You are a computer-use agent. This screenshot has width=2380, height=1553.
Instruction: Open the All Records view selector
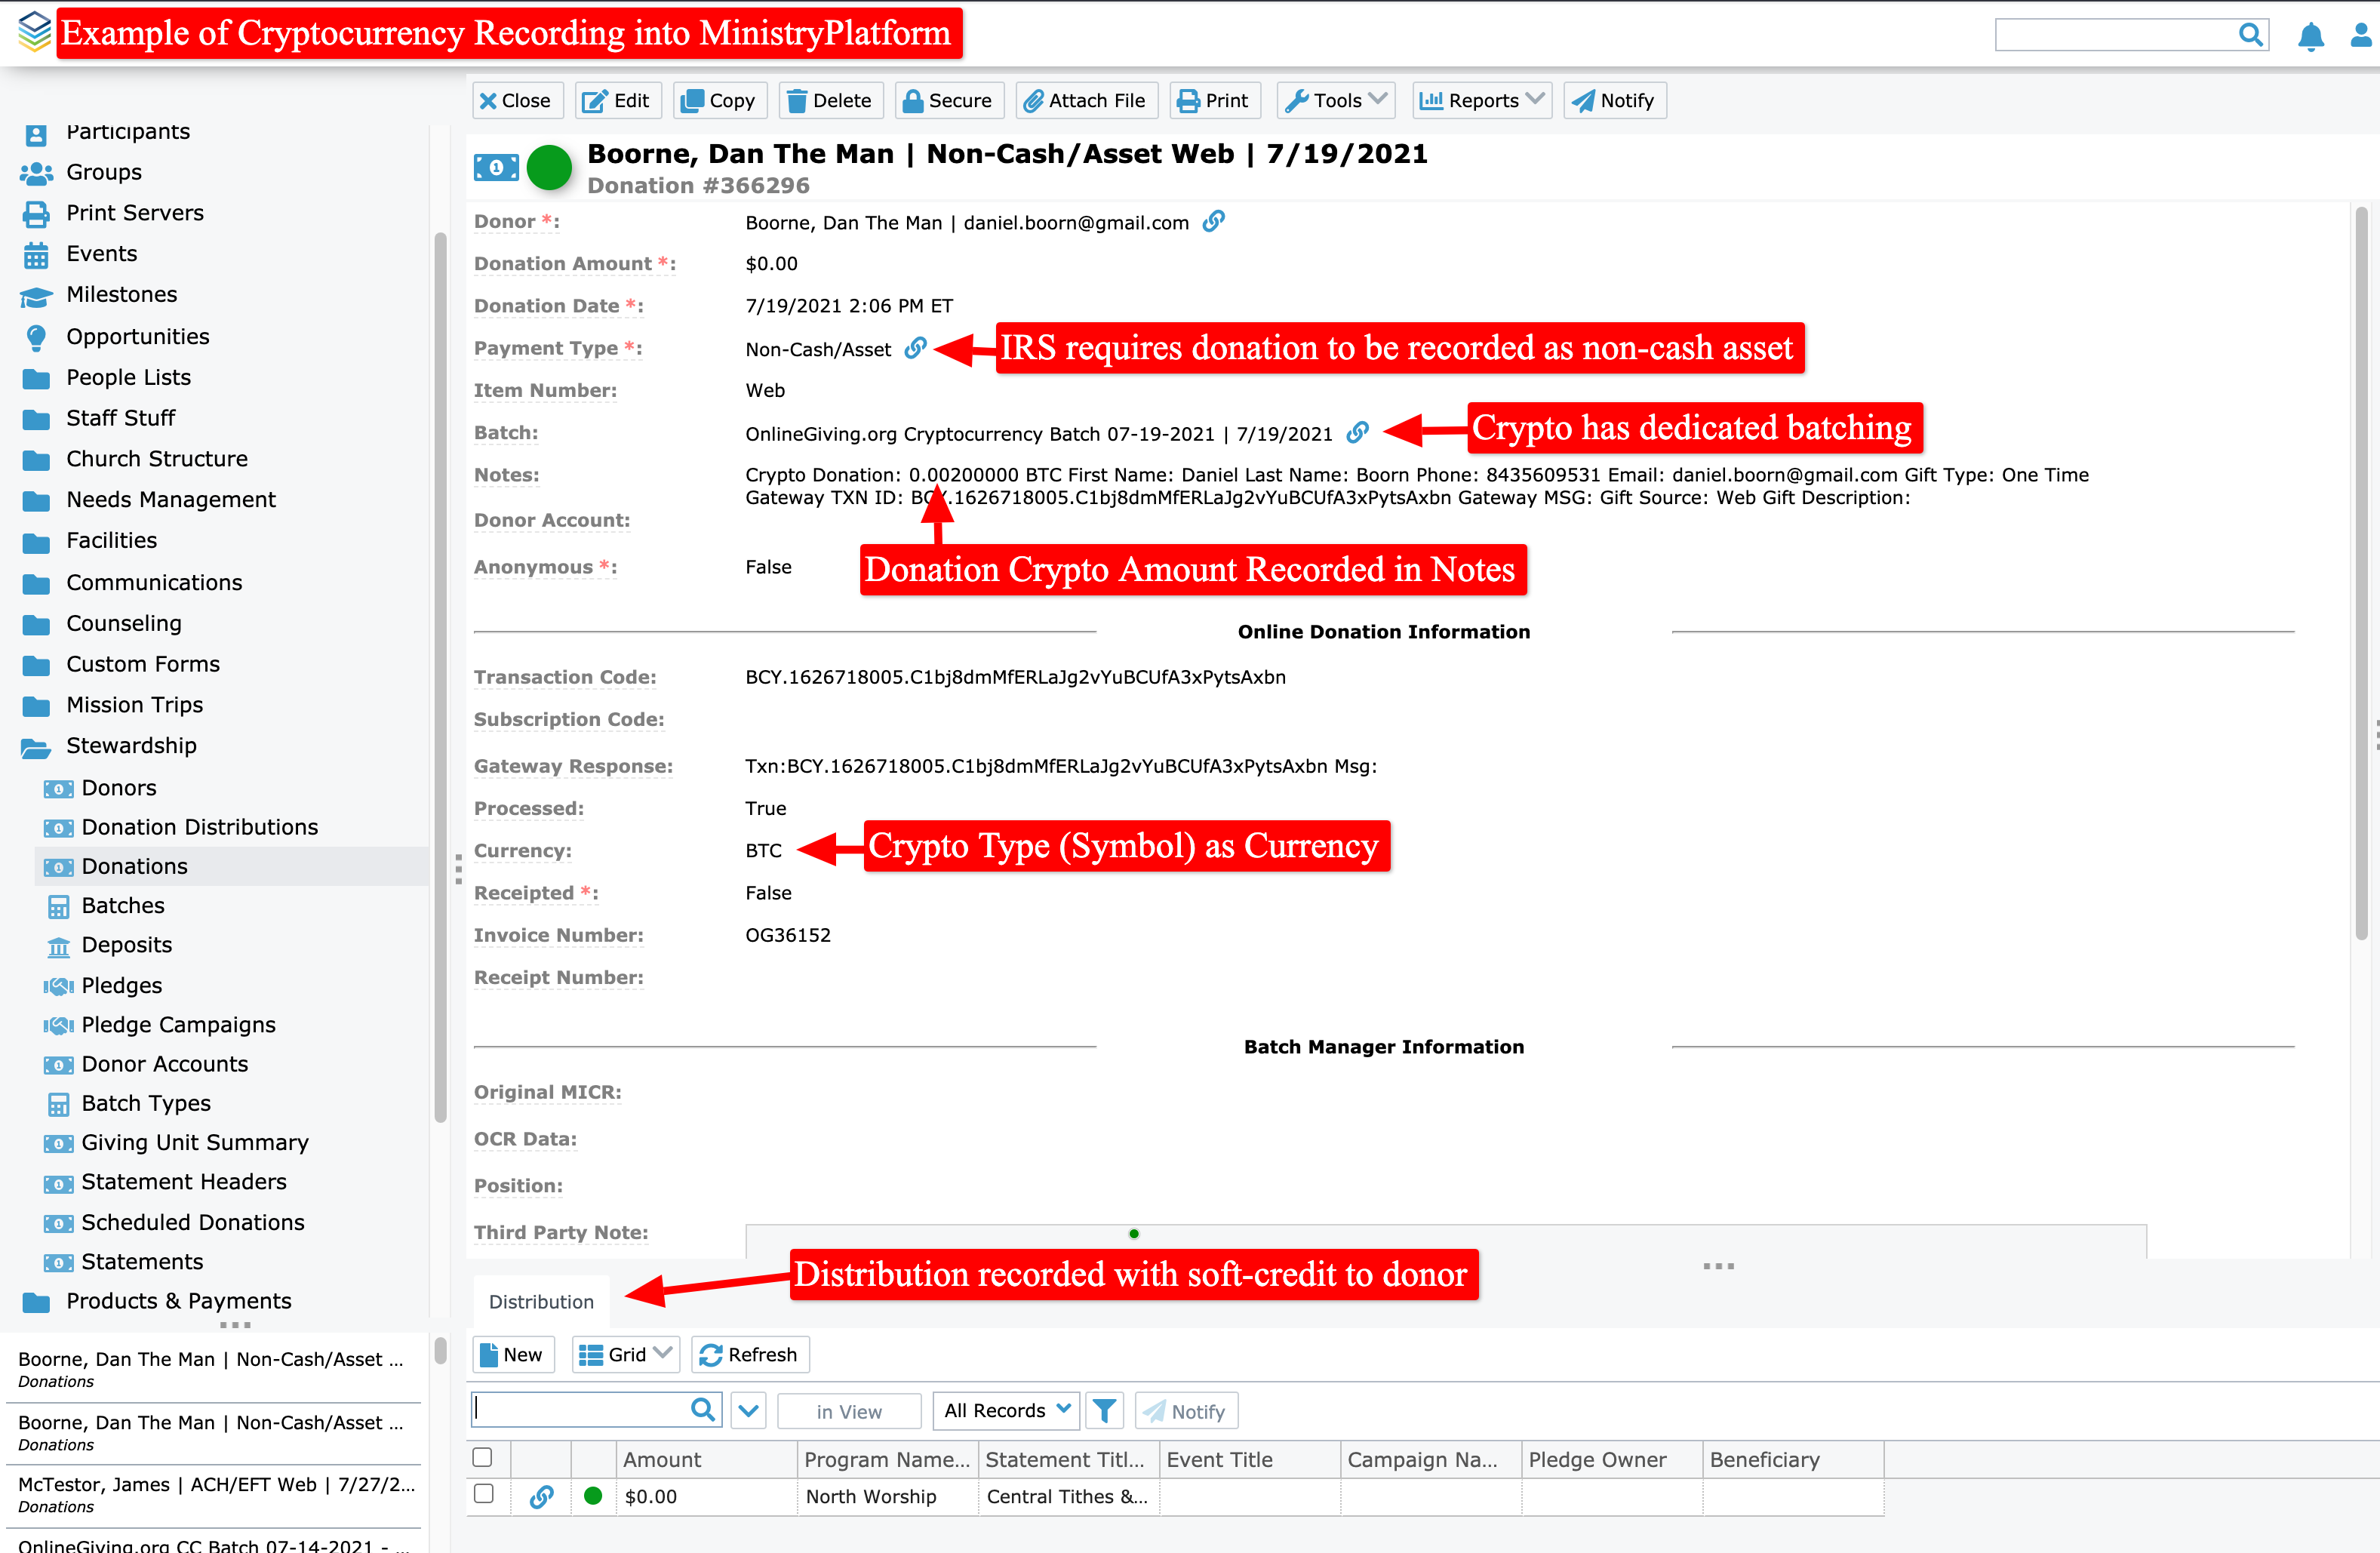tap(1005, 1410)
